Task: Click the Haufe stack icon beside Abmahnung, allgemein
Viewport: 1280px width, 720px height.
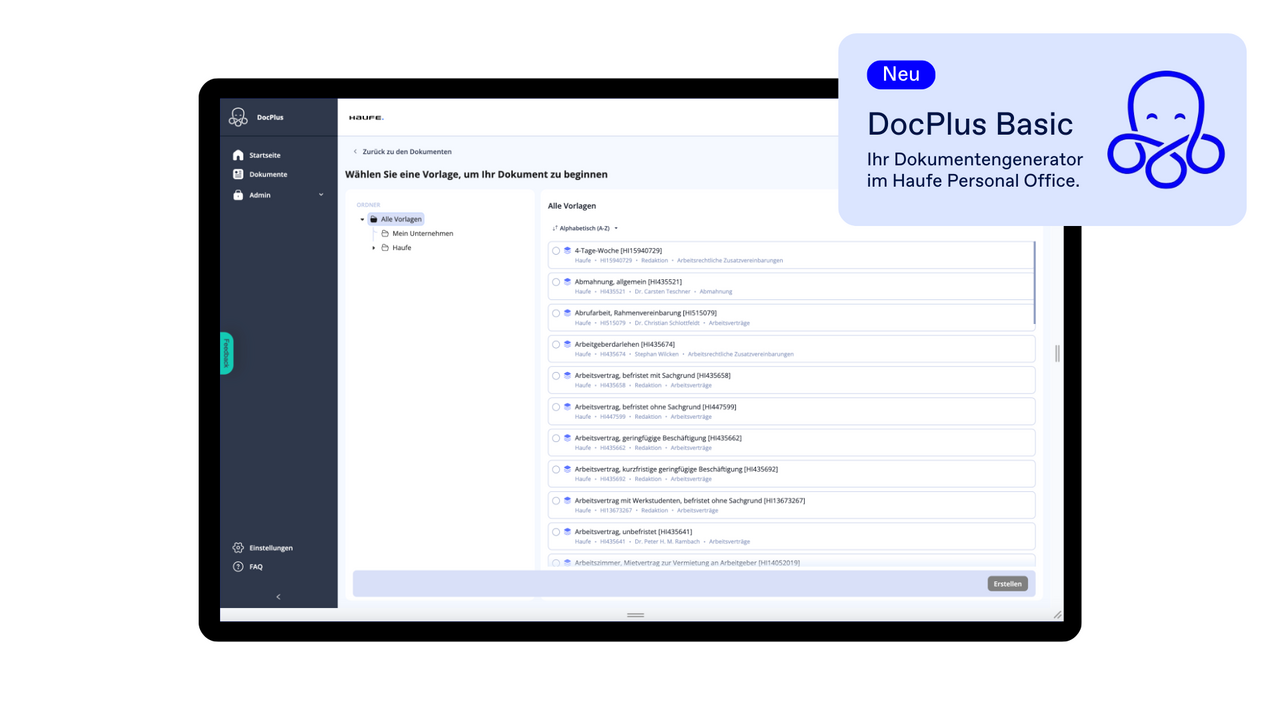Action: pyautogui.click(x=568, y=281)
